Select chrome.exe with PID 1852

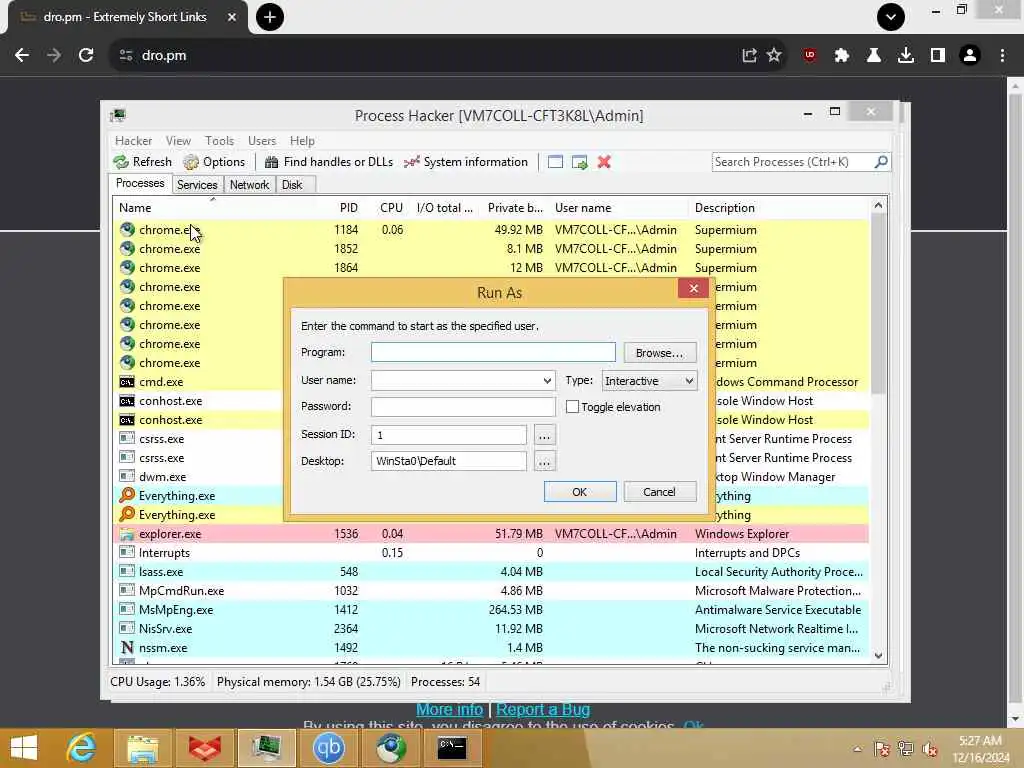491,249
